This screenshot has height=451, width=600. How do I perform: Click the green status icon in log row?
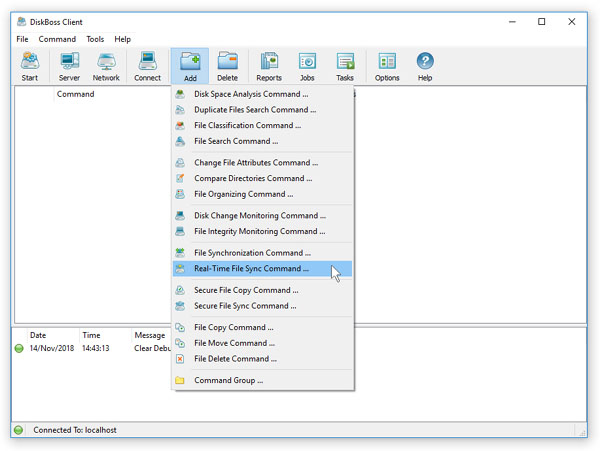(19, 348)
